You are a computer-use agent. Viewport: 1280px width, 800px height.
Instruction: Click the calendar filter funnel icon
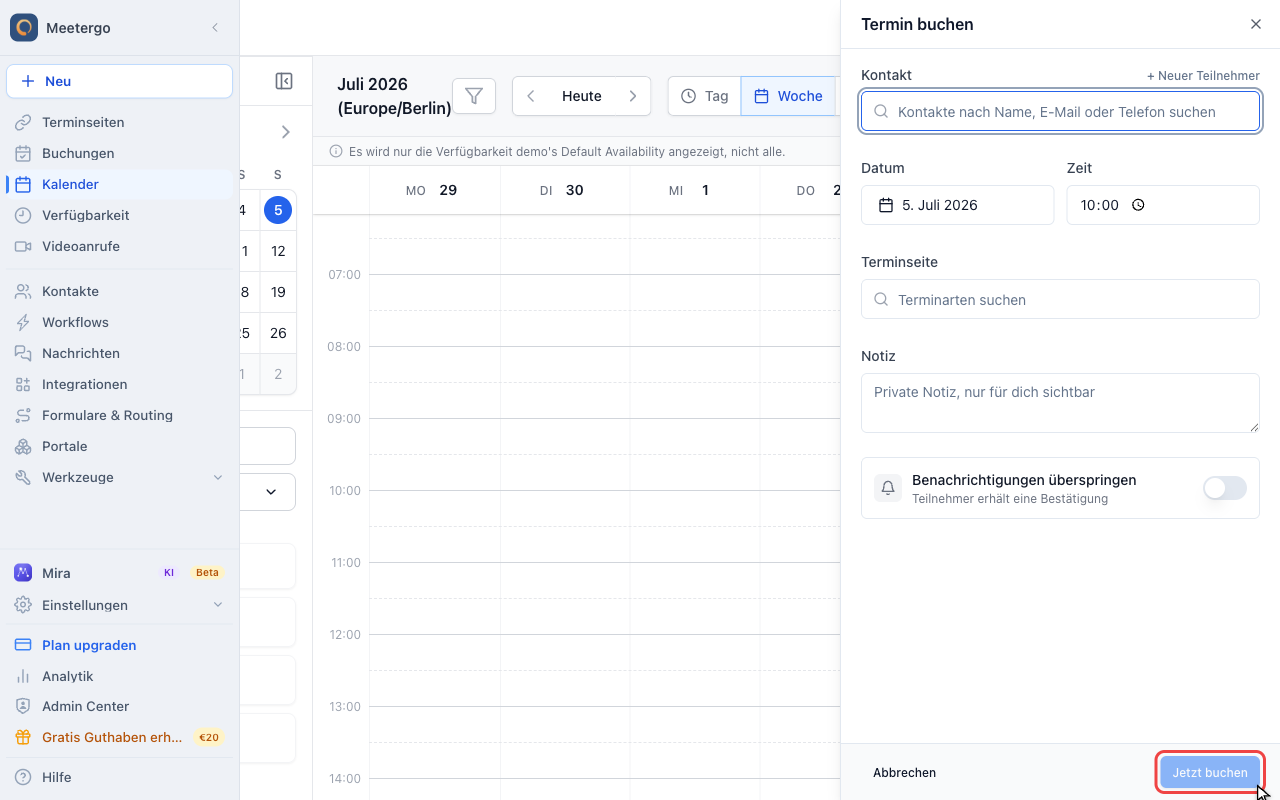[x=474, y=96]
